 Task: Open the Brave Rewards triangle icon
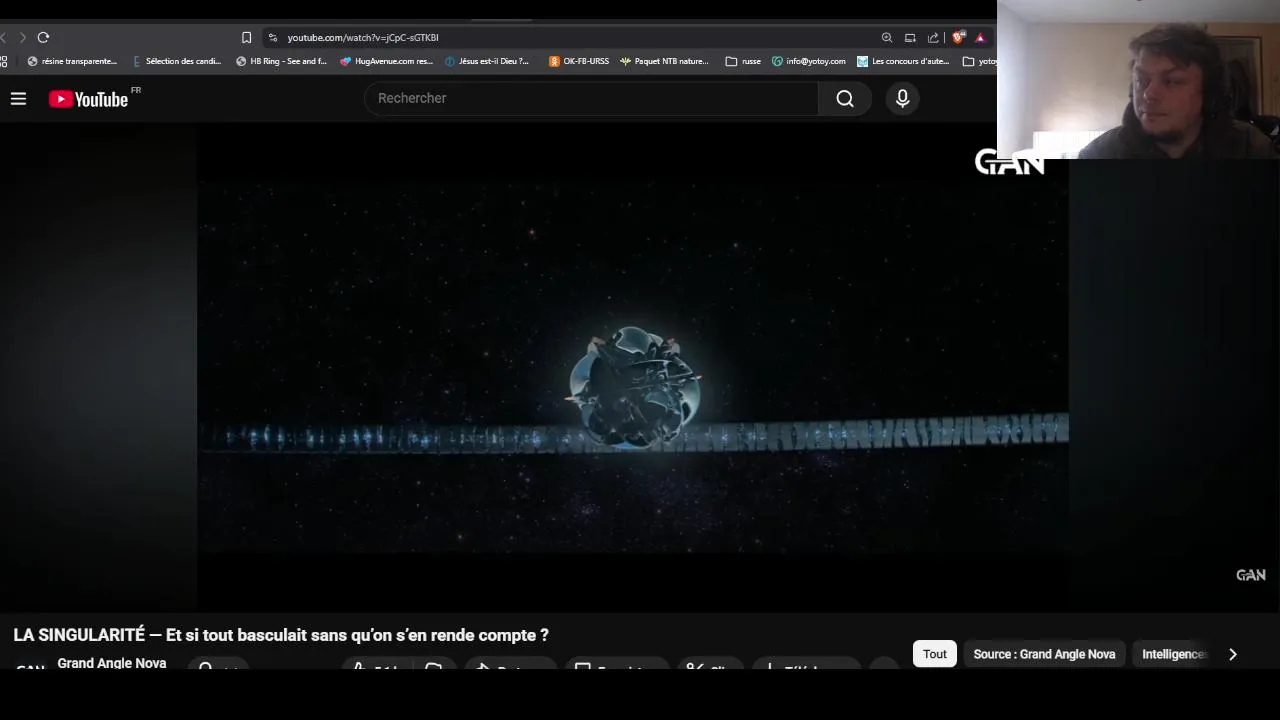pyautogui.click(x=980, y=38)
